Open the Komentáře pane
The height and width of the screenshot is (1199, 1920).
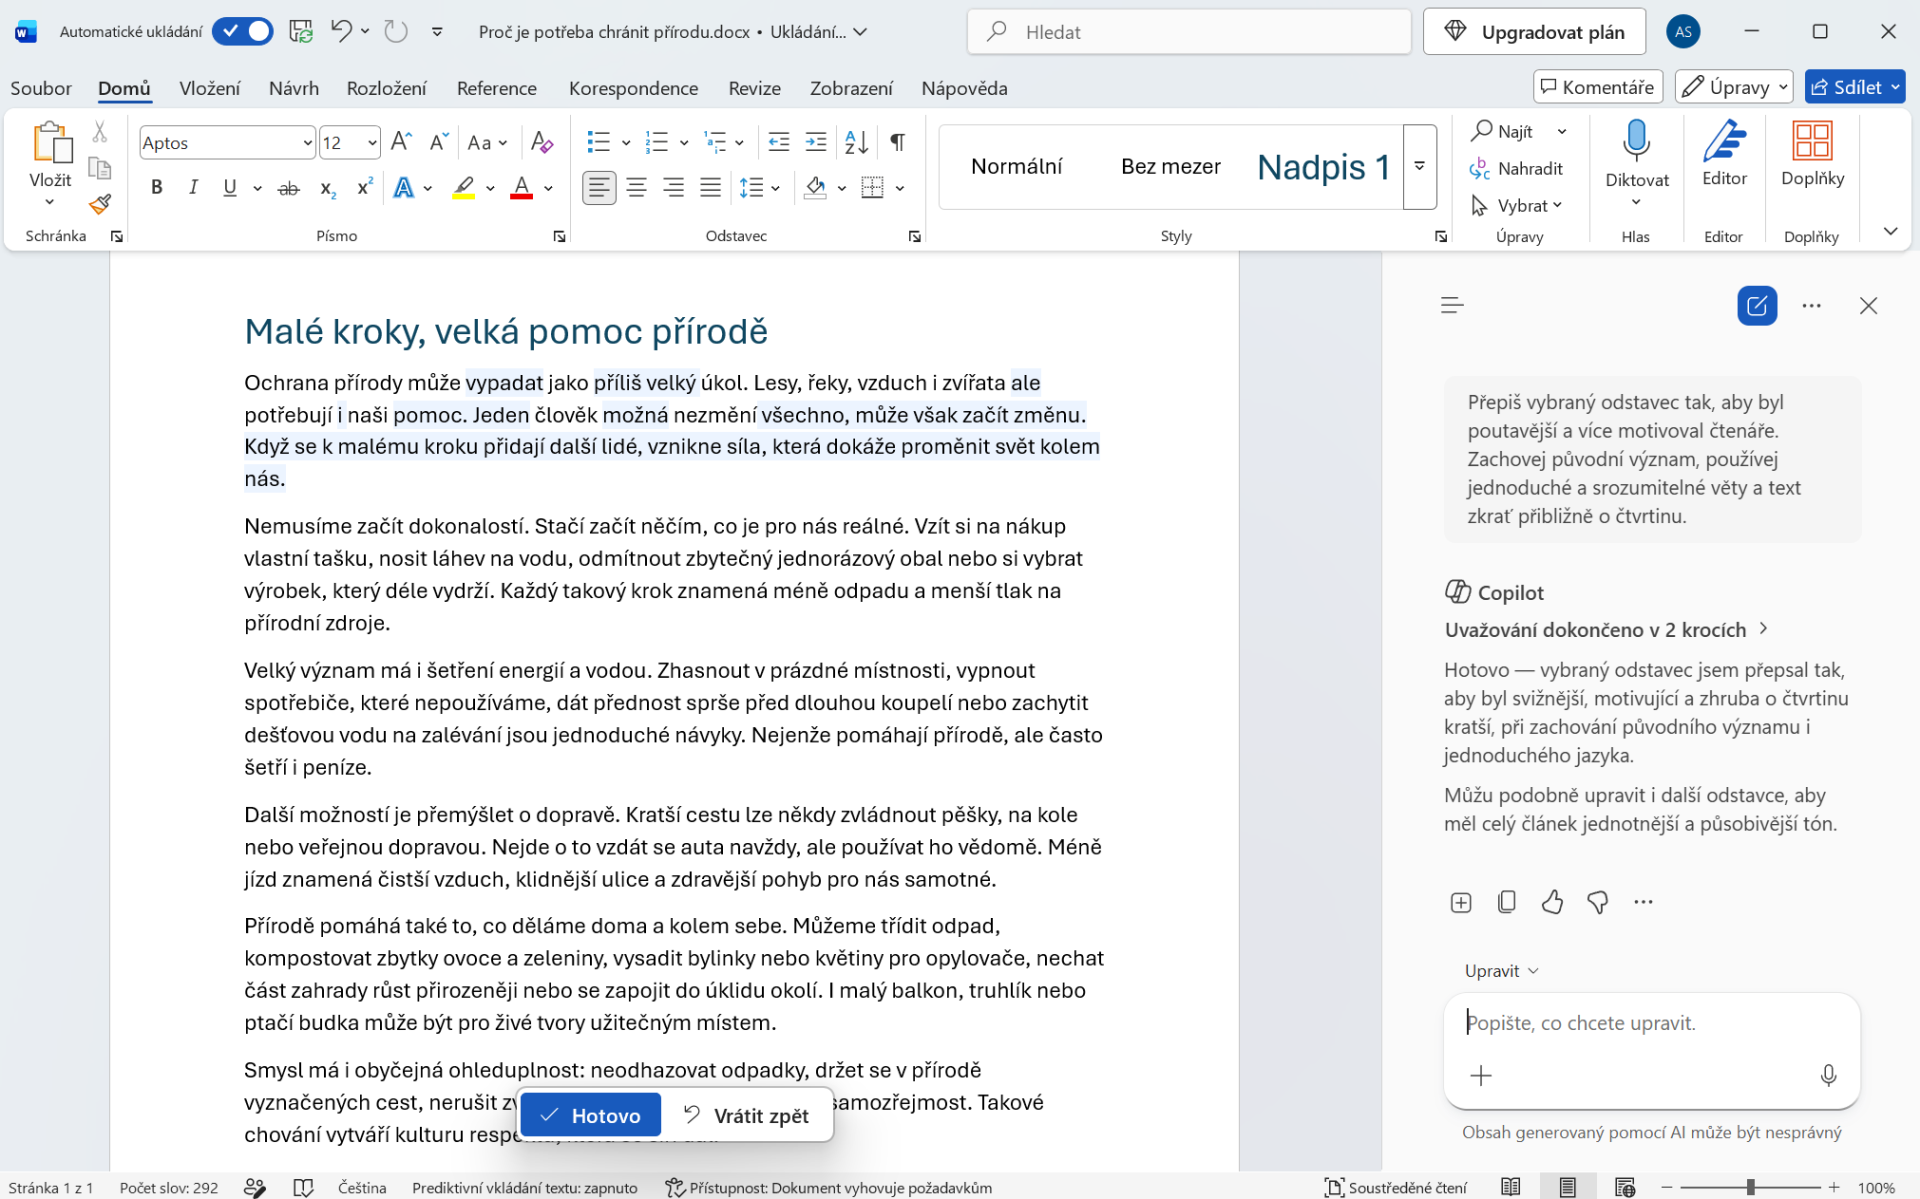tap(1597, 87)
